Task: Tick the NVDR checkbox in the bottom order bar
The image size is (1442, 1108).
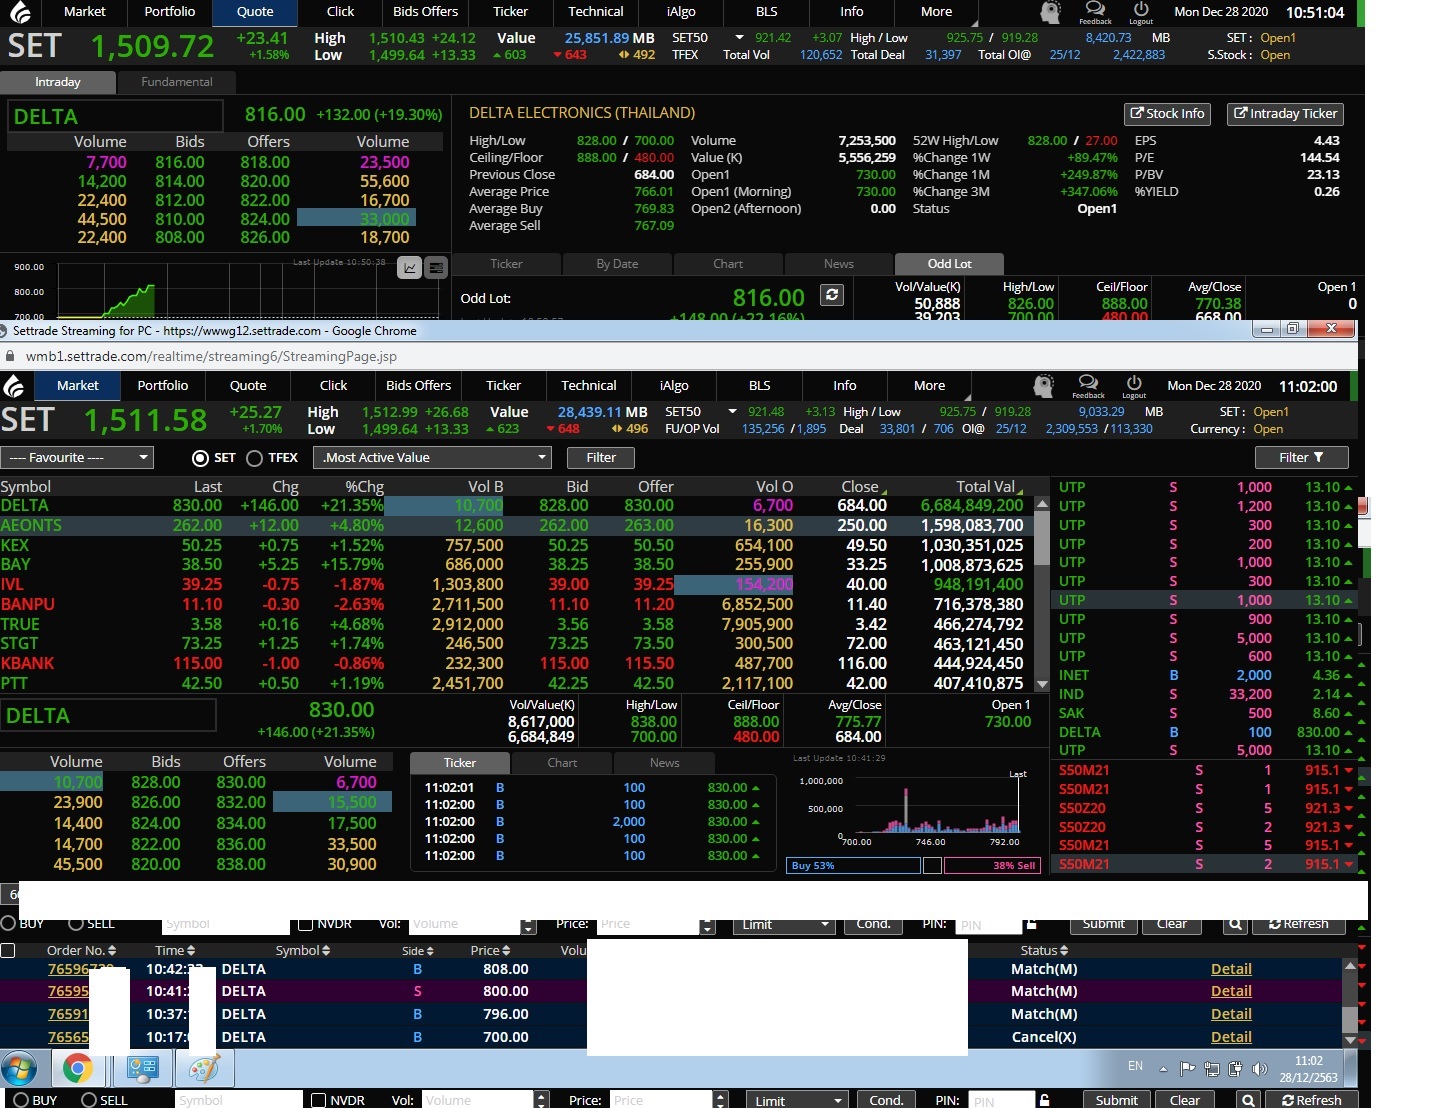Action: coord(319,1100)
